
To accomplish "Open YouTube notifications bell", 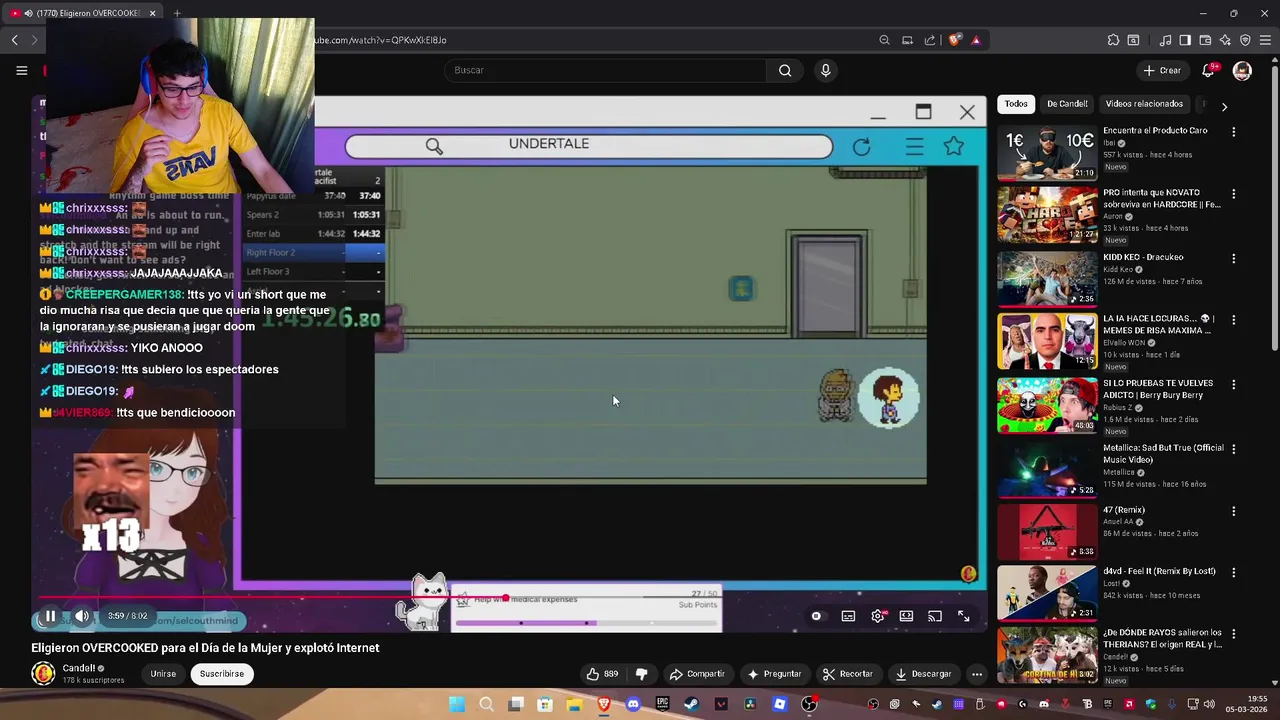I will (1208, 70).
